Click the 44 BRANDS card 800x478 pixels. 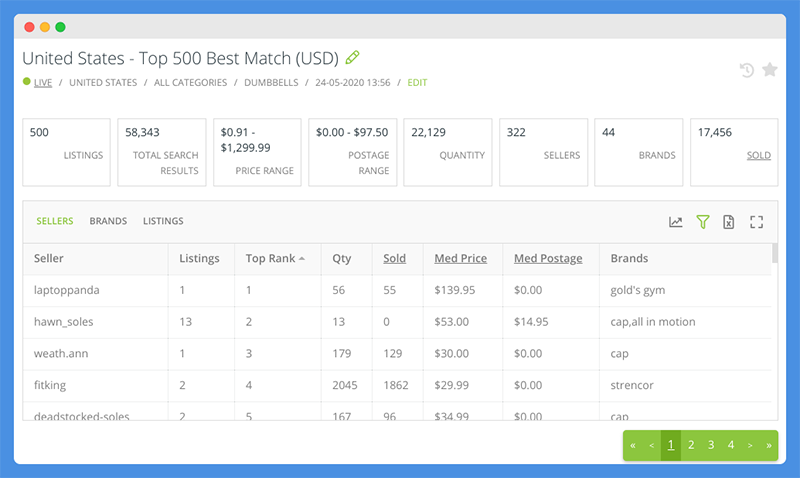coord(639,152)
